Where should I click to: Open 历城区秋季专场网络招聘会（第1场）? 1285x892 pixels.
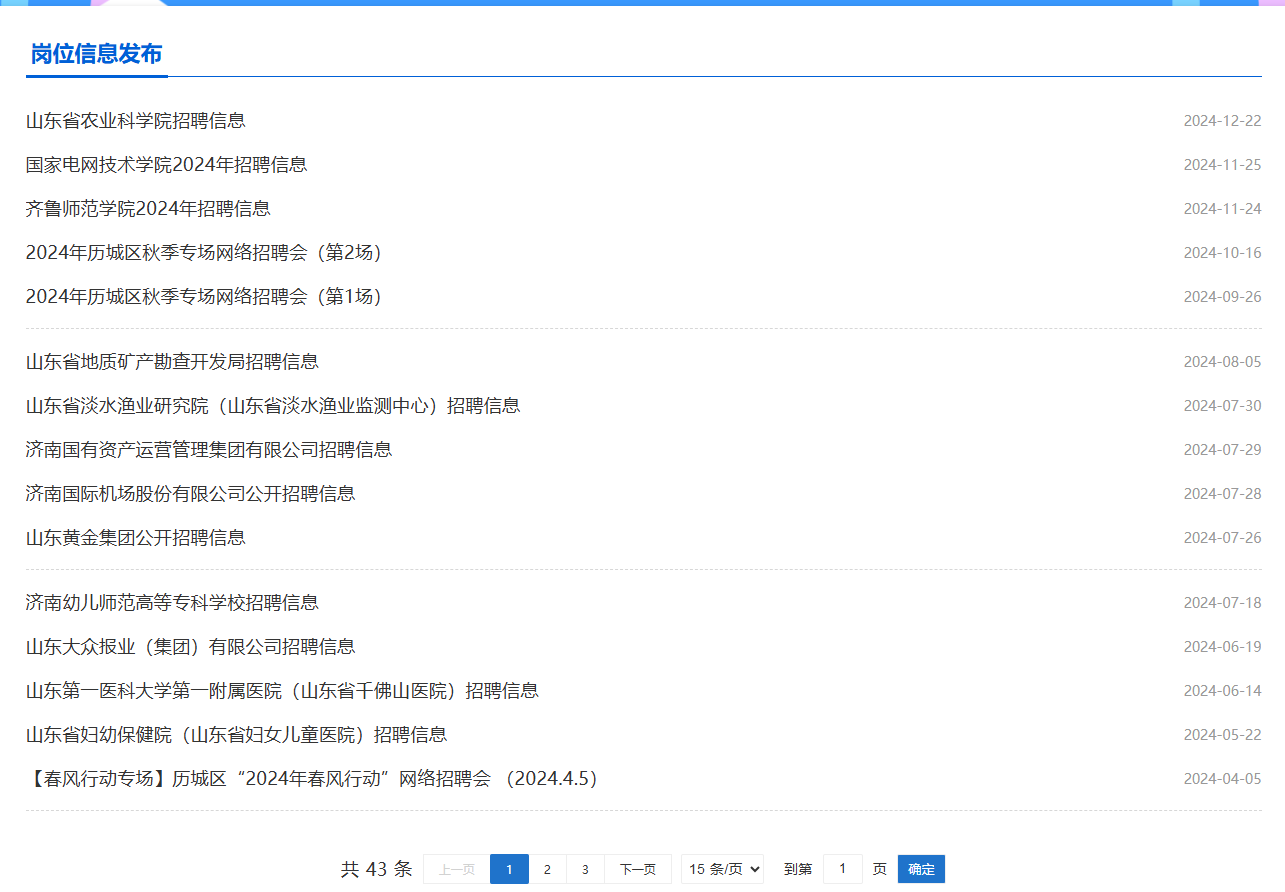206,297
